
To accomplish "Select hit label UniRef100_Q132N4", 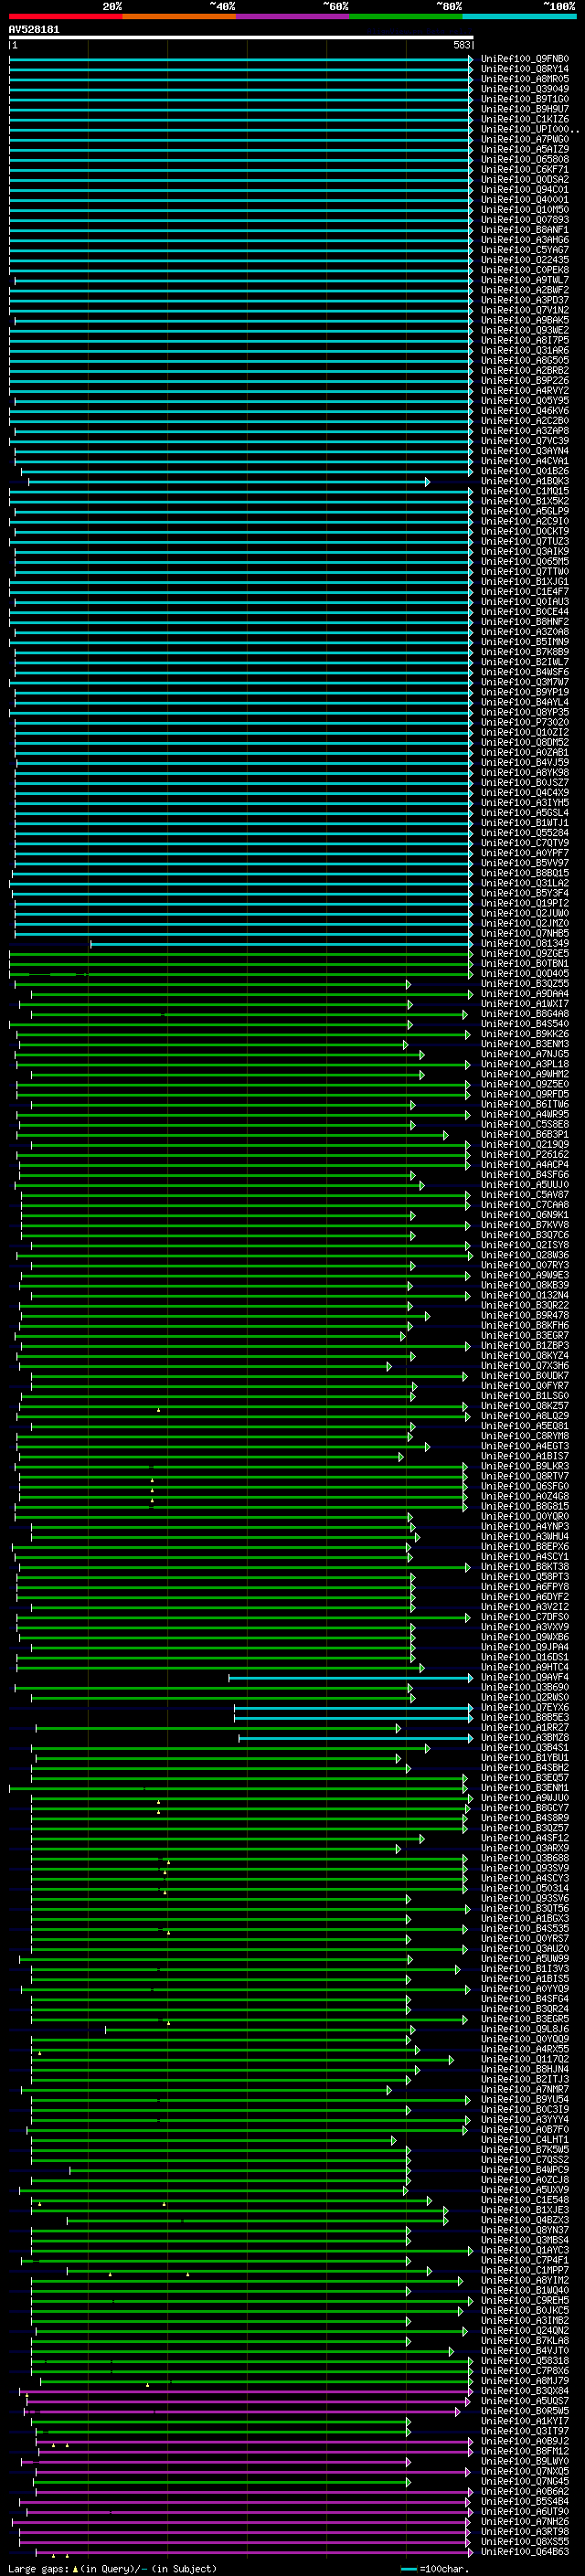I will pyautogui.click(x=525, y=1295).
